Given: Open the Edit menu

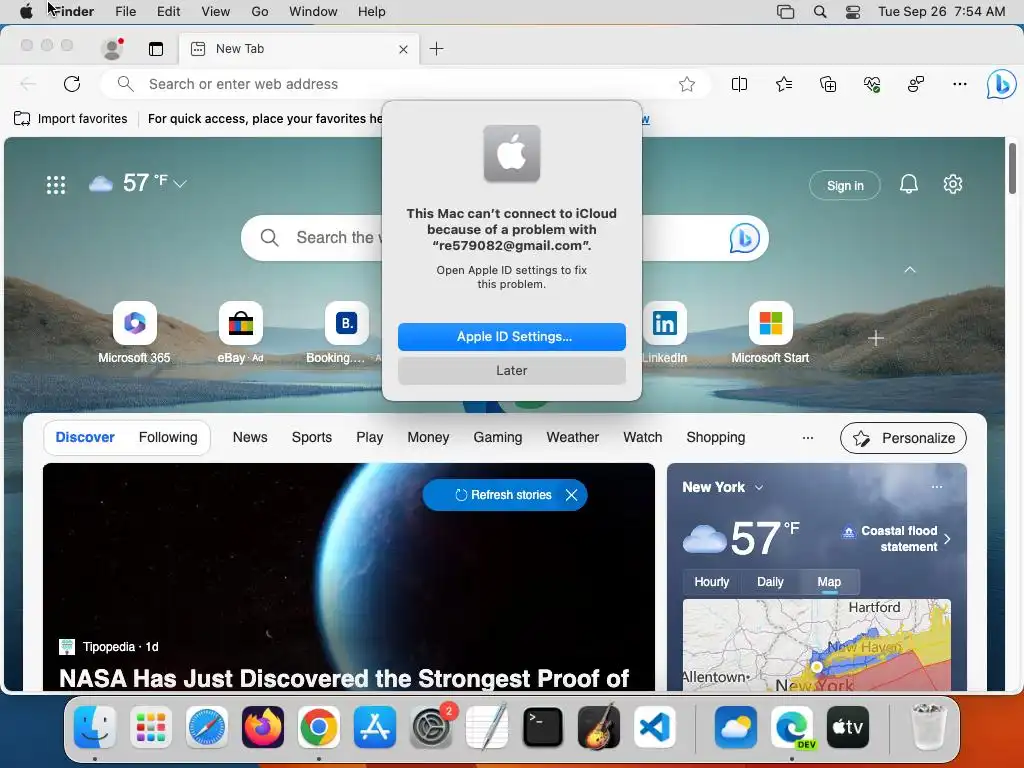Looking at the screenshot, I should pyautogui.click(x=168, y=12).
